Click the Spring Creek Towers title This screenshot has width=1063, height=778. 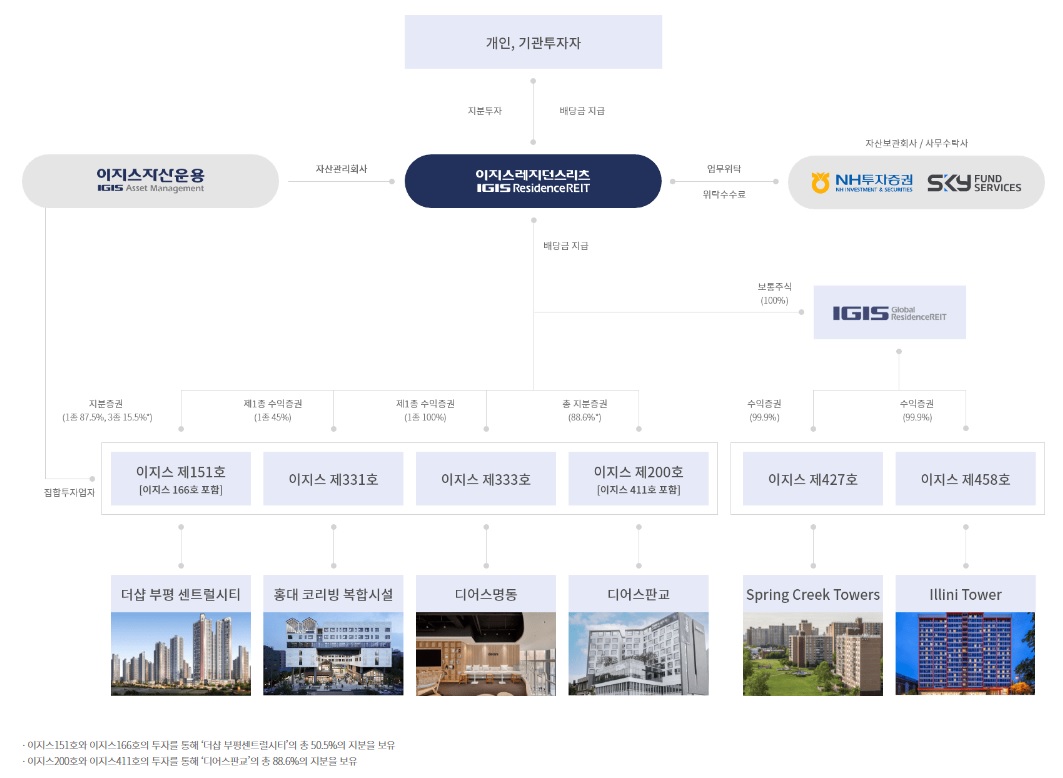[x=813, y=595]
